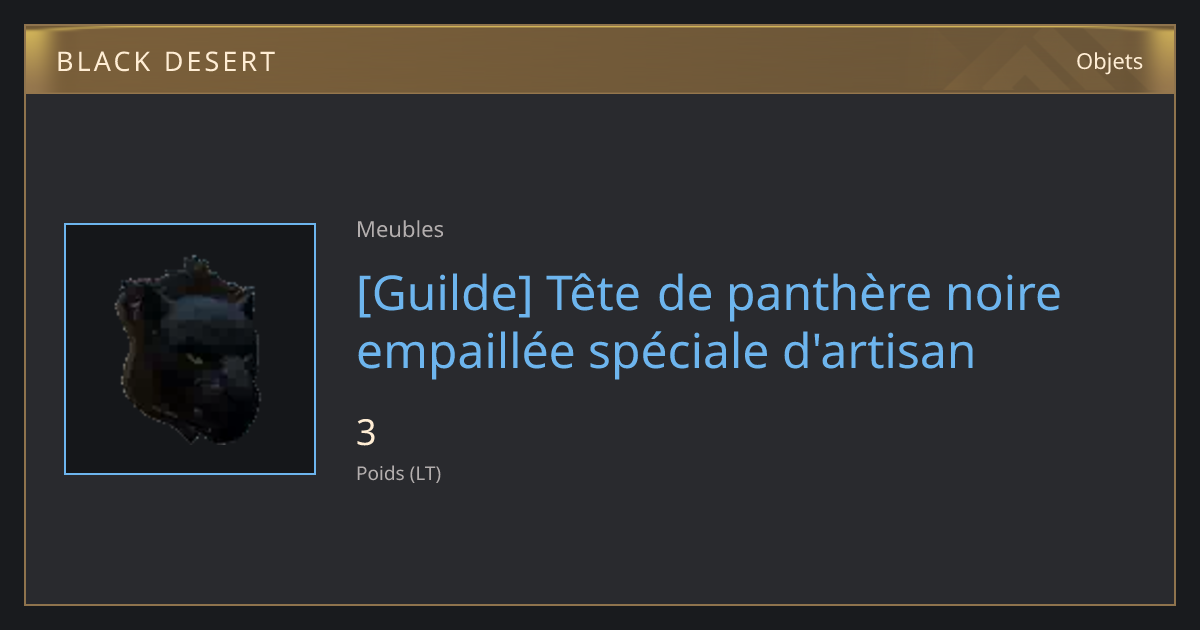The image size is (1200, 630).
Task: Open the Meubles category
Action: (400, 229)
